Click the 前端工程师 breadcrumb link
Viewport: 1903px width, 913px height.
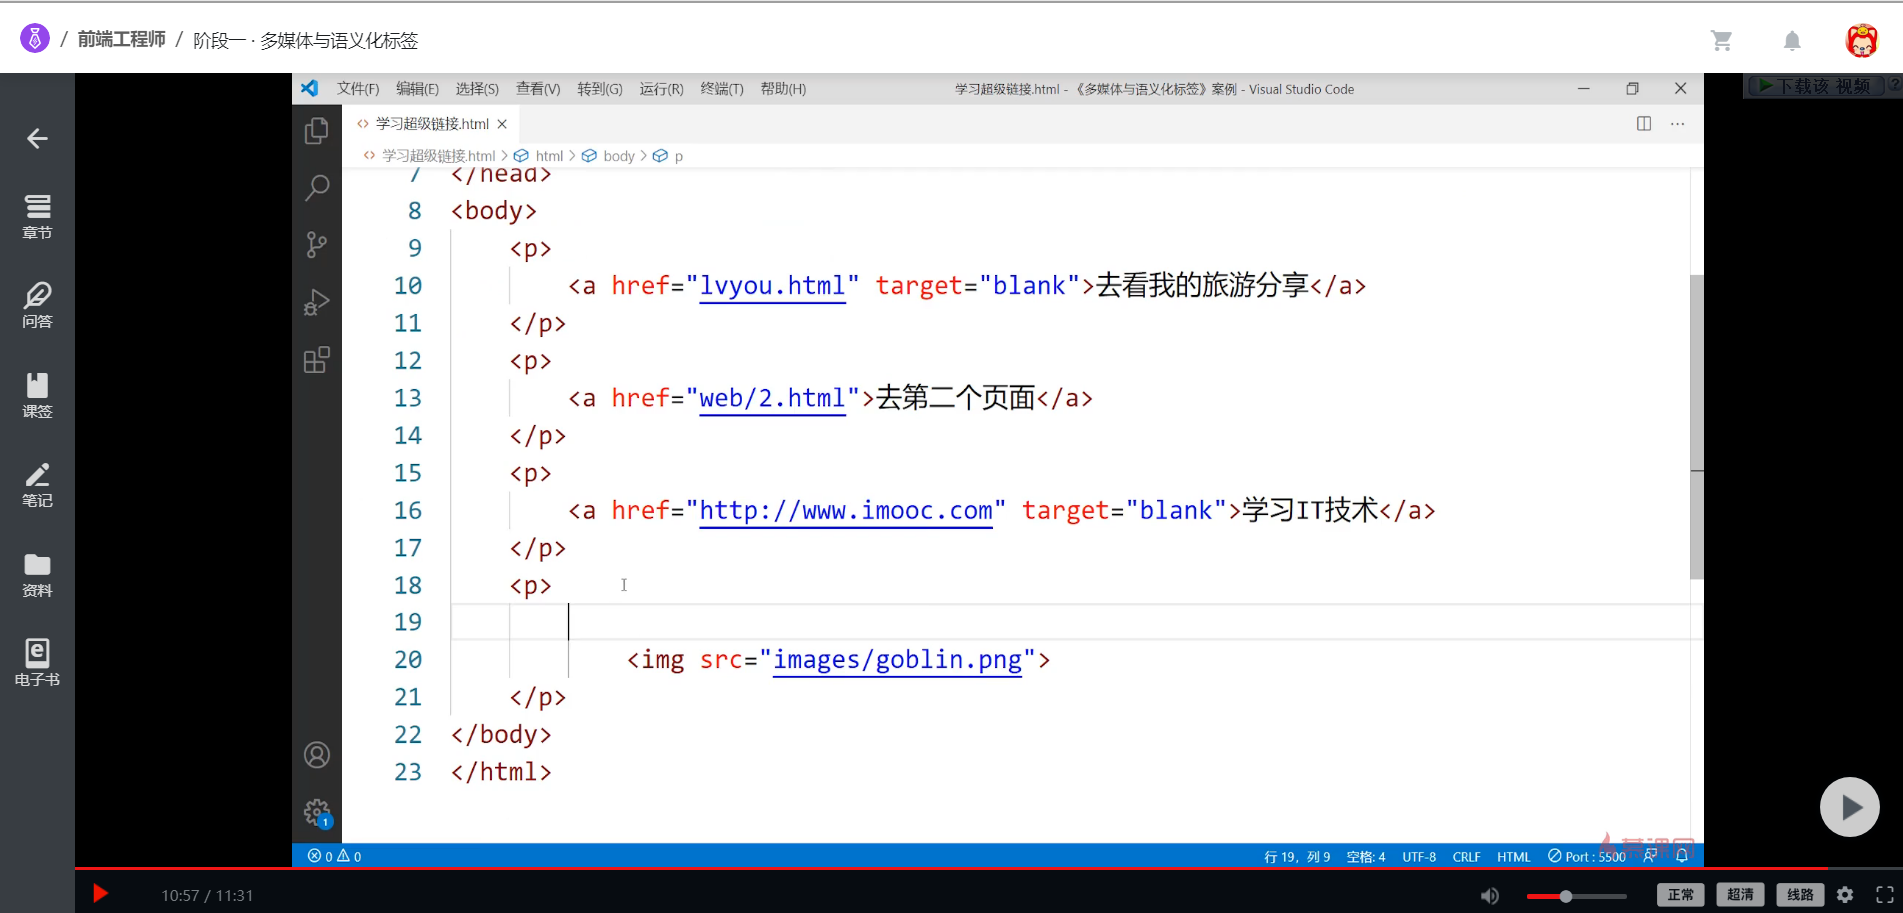tap(122, 40)
